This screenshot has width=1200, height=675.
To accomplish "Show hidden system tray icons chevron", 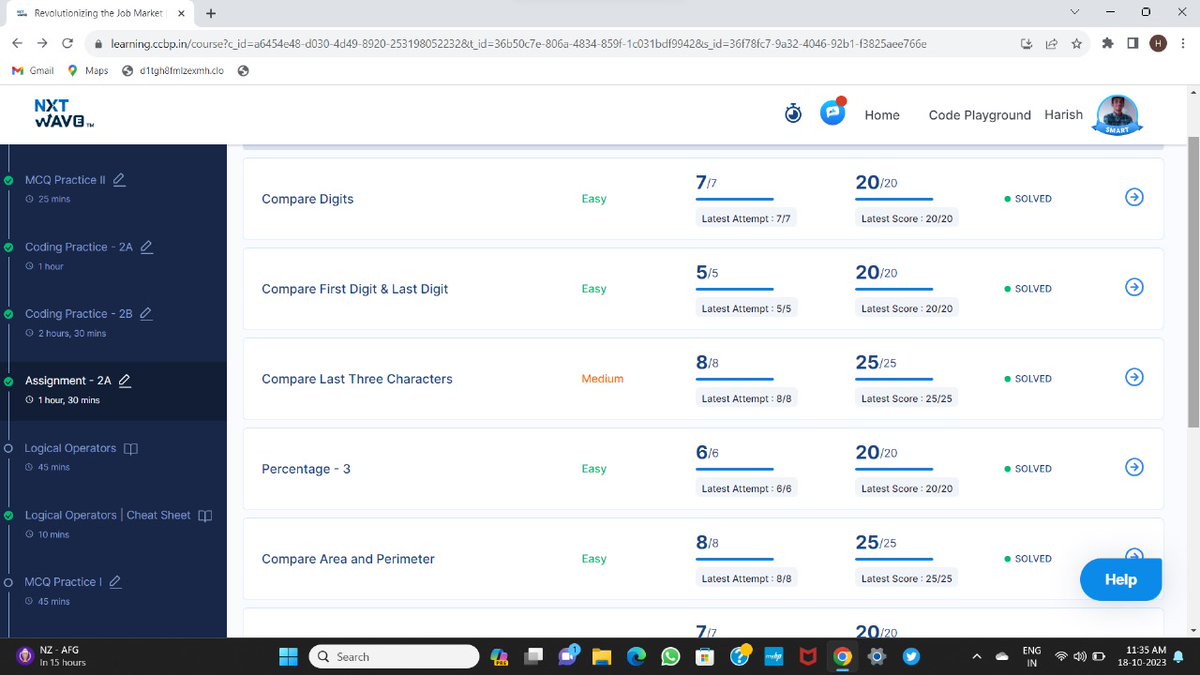I will pos(976,657).
